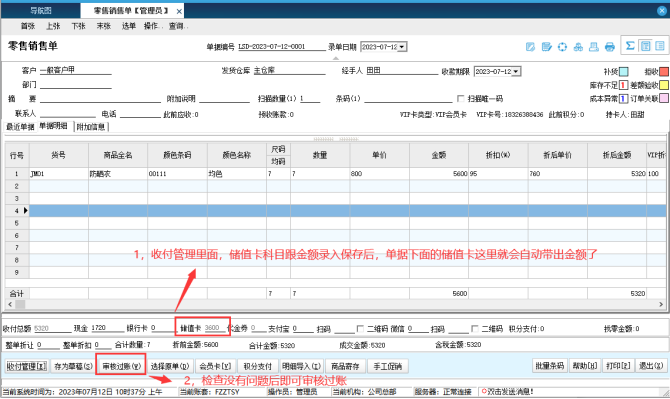Click the yellow 差额验收 color swatch
The height and width of the screenshot is (399, 670).
click(x=664, y=85)
